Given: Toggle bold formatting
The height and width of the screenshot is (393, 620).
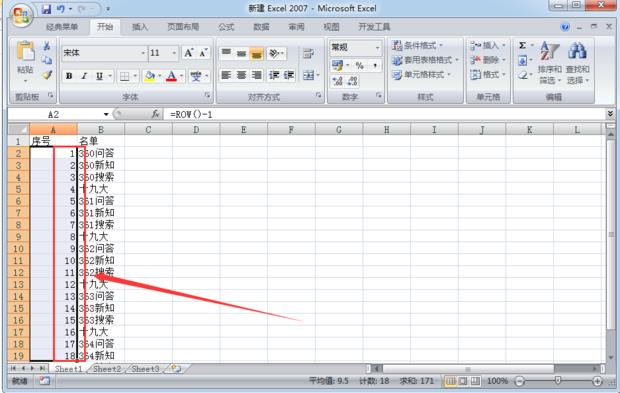Looking at the screenshot, I should [x=69, y=76].
